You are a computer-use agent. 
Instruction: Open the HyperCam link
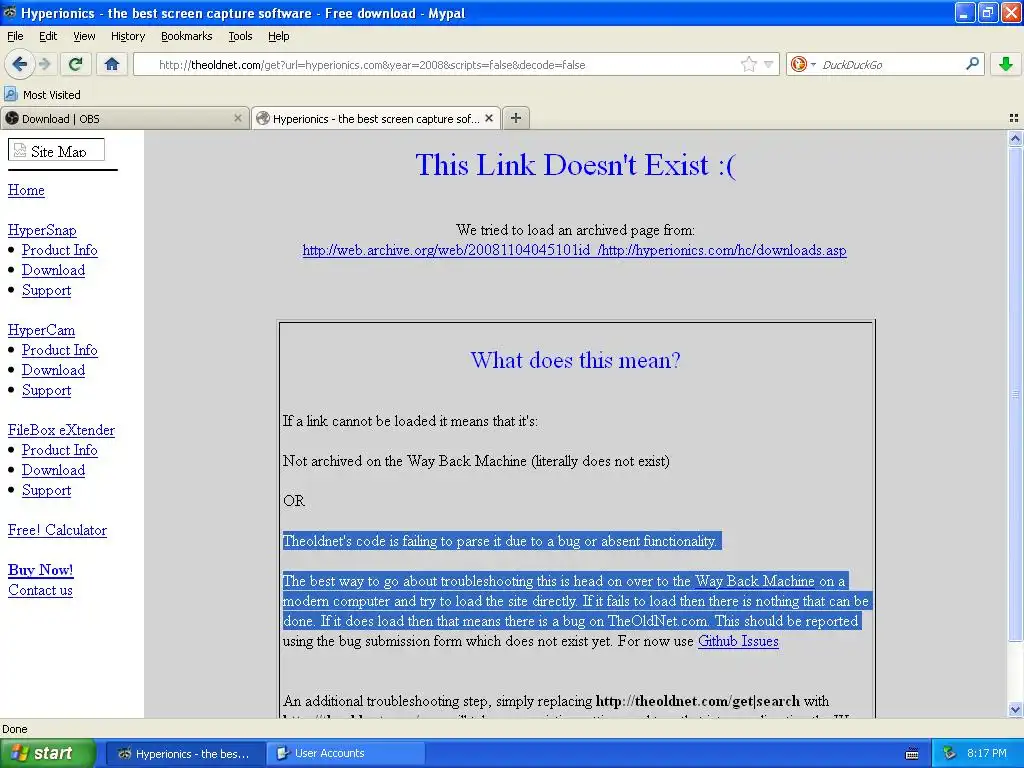click(41, 330)
